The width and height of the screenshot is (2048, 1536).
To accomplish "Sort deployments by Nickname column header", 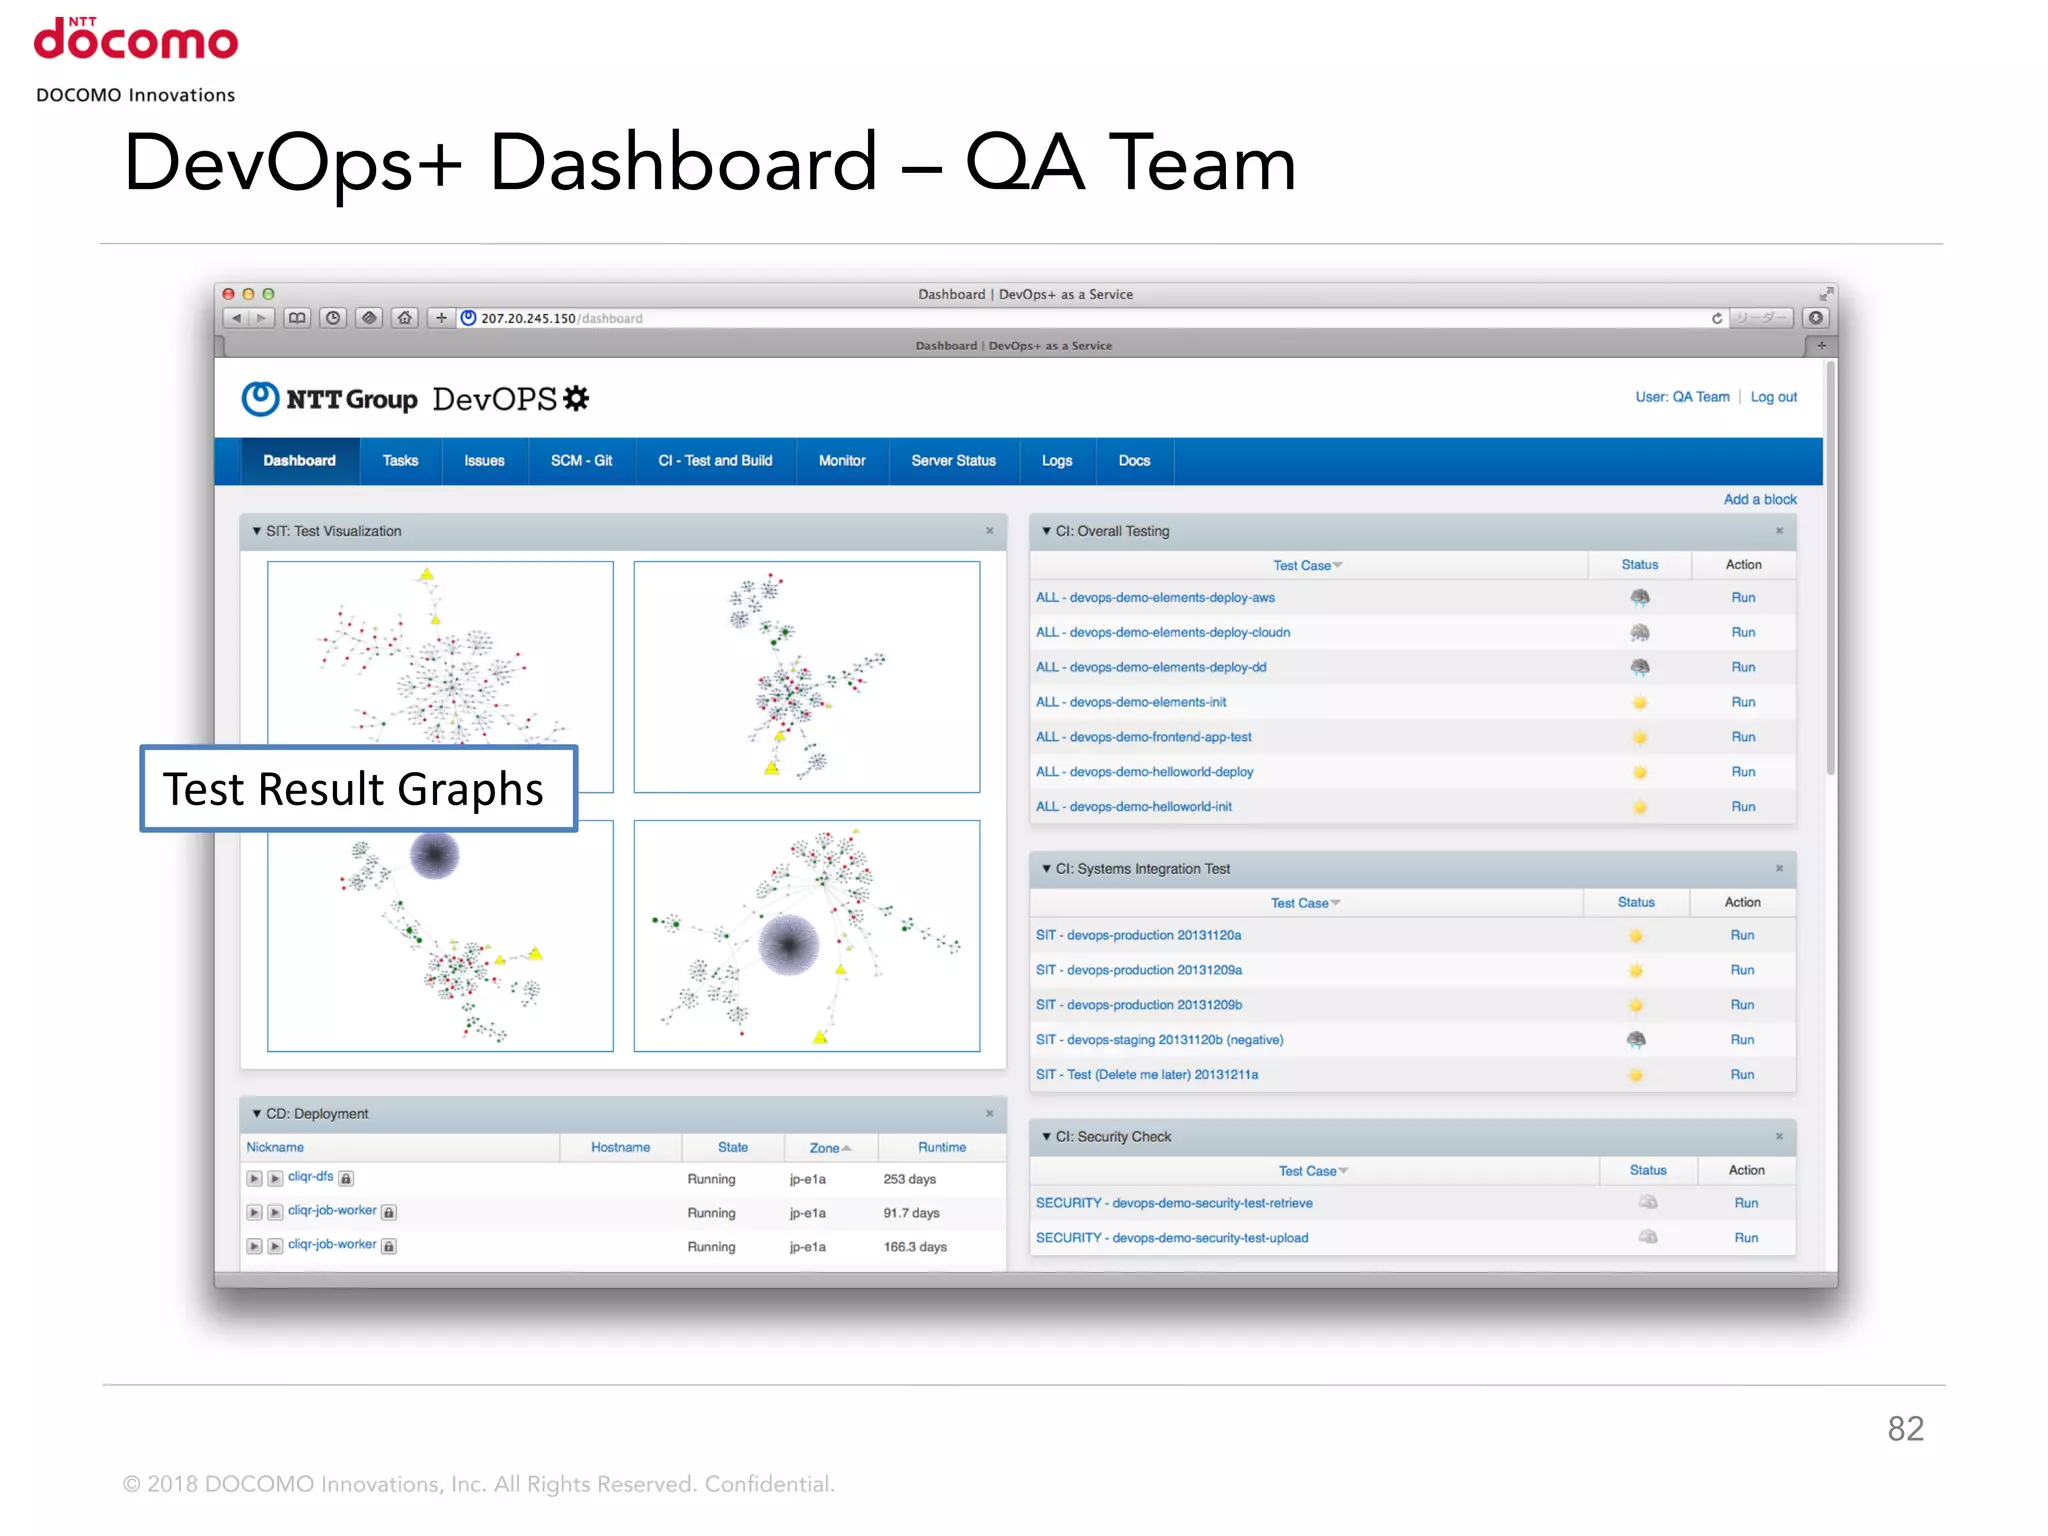I will 275,1148.
